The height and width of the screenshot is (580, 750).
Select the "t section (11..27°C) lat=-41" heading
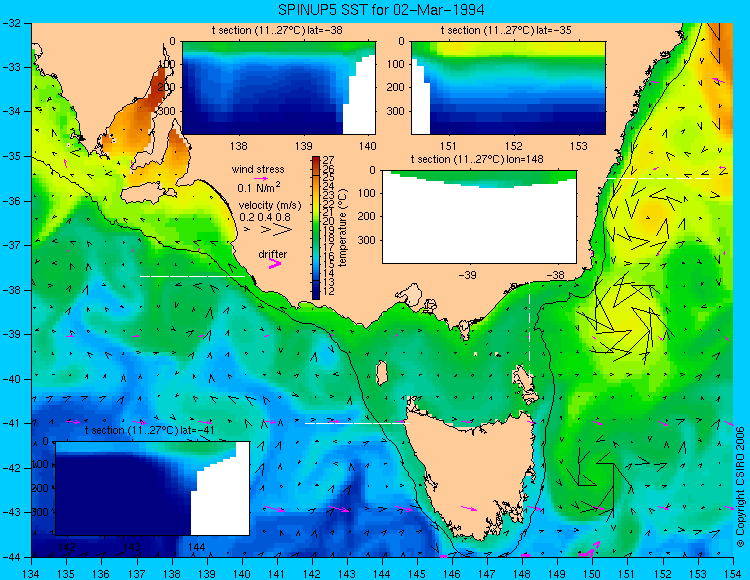click(x=149, y=430)
